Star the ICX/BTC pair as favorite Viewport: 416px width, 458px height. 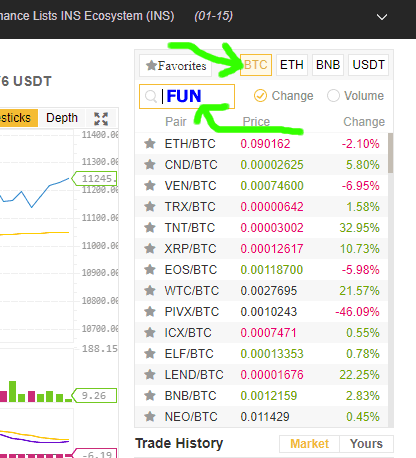150,333
